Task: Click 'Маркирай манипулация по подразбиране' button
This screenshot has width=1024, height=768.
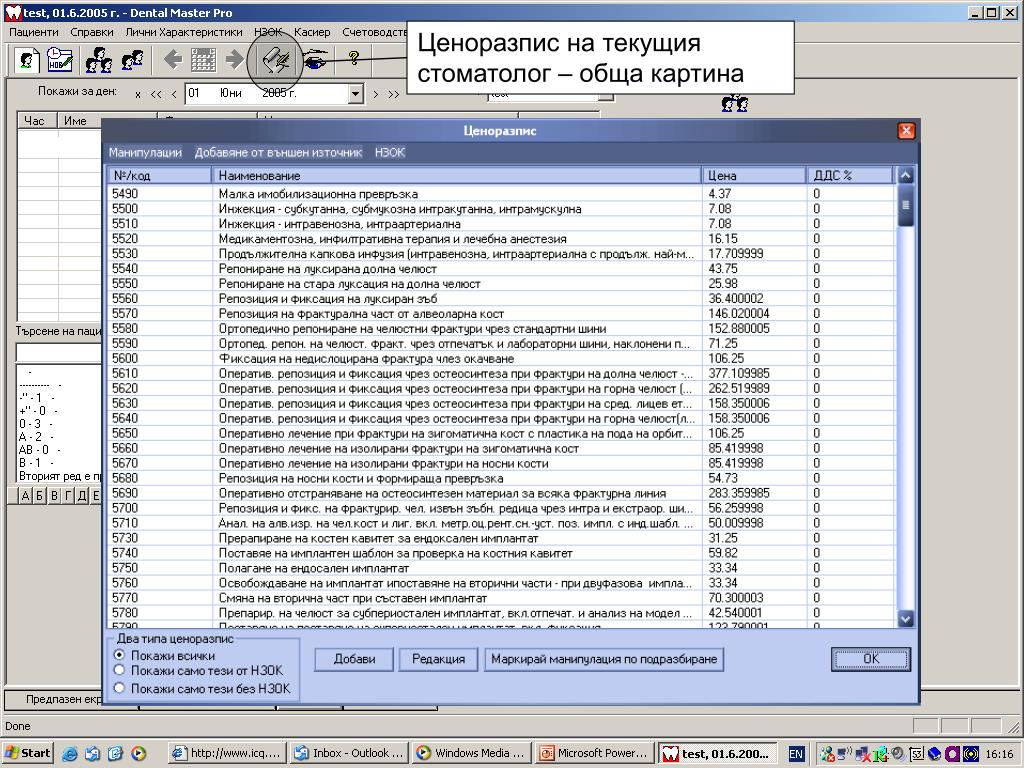Action: 604,659
